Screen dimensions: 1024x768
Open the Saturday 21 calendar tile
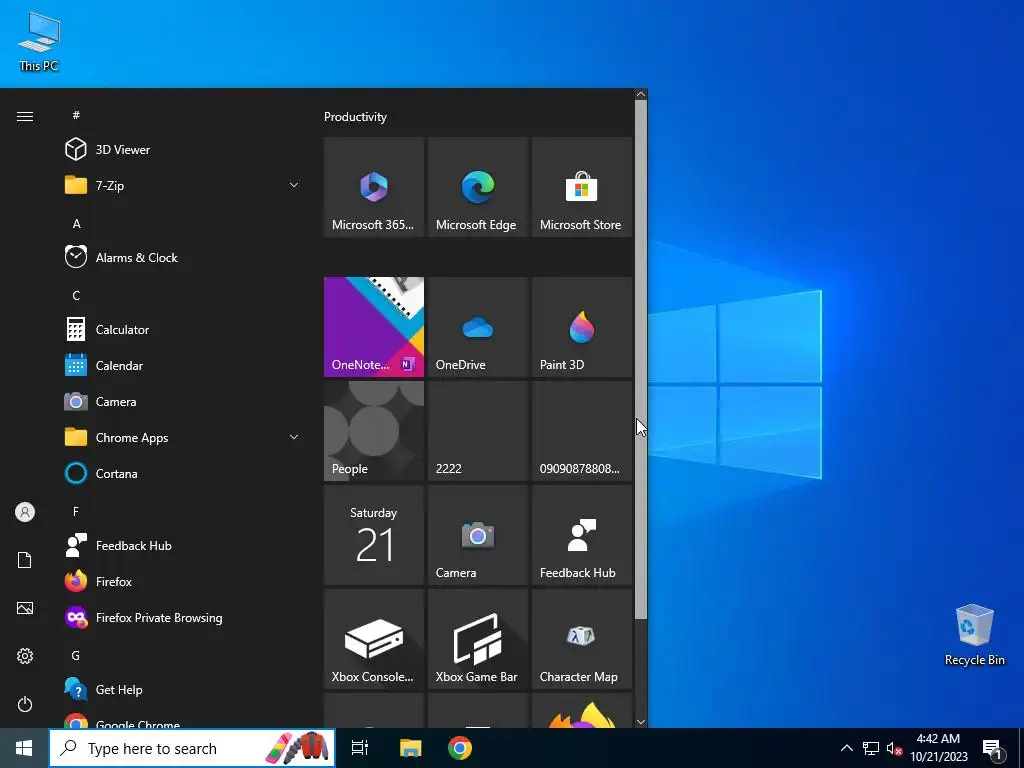[374, 535]
